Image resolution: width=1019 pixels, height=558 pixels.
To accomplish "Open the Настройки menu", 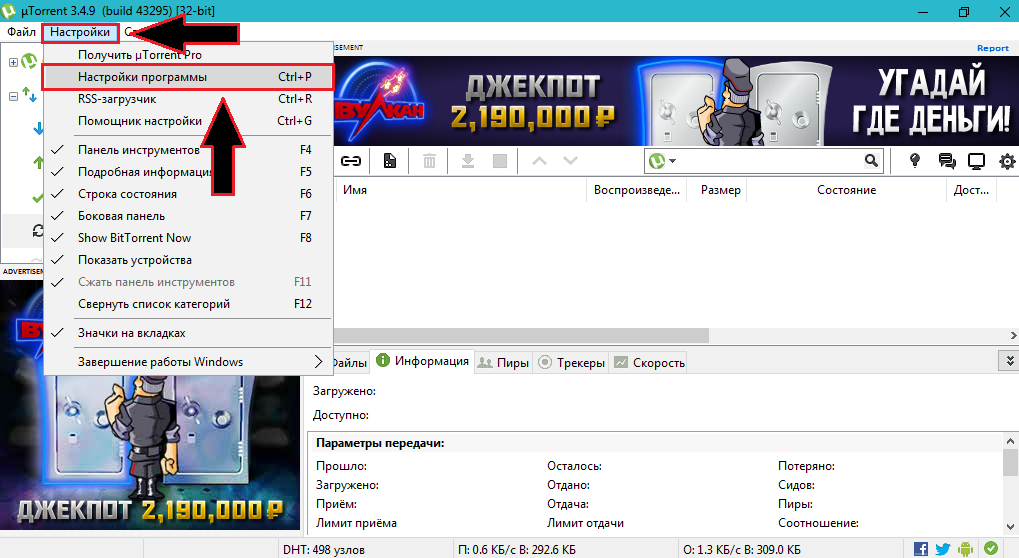I will tap(80, 32).
